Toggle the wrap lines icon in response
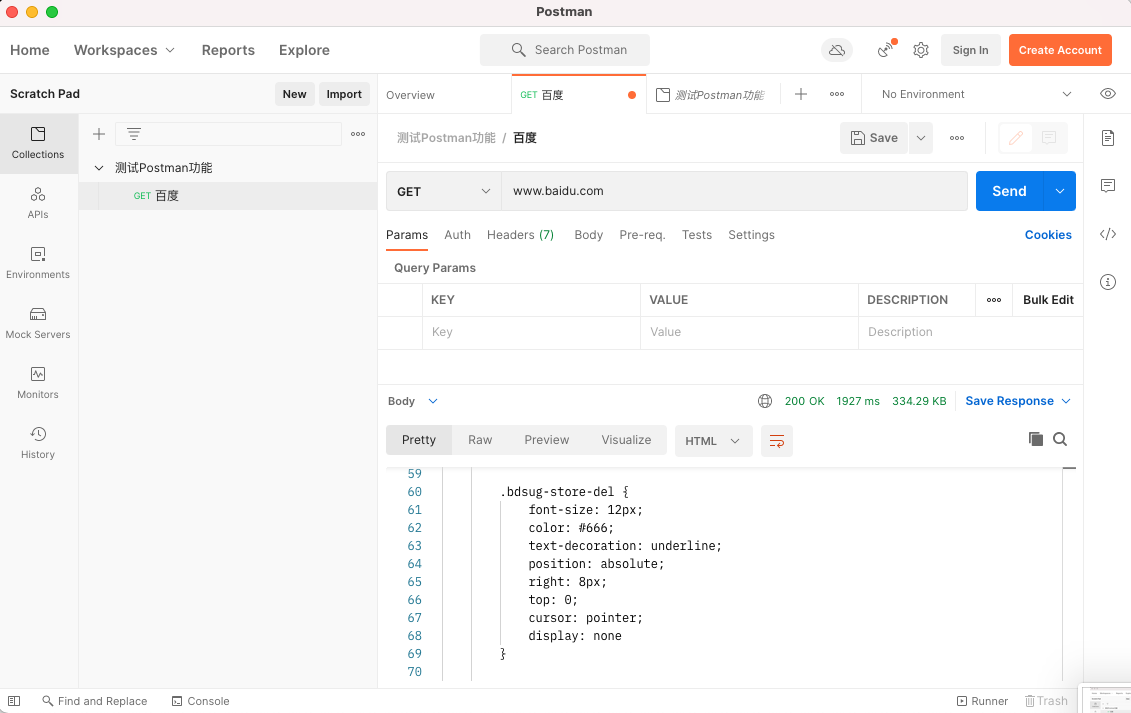Viewport: 1131px width, 713px height. click(777, 441)
